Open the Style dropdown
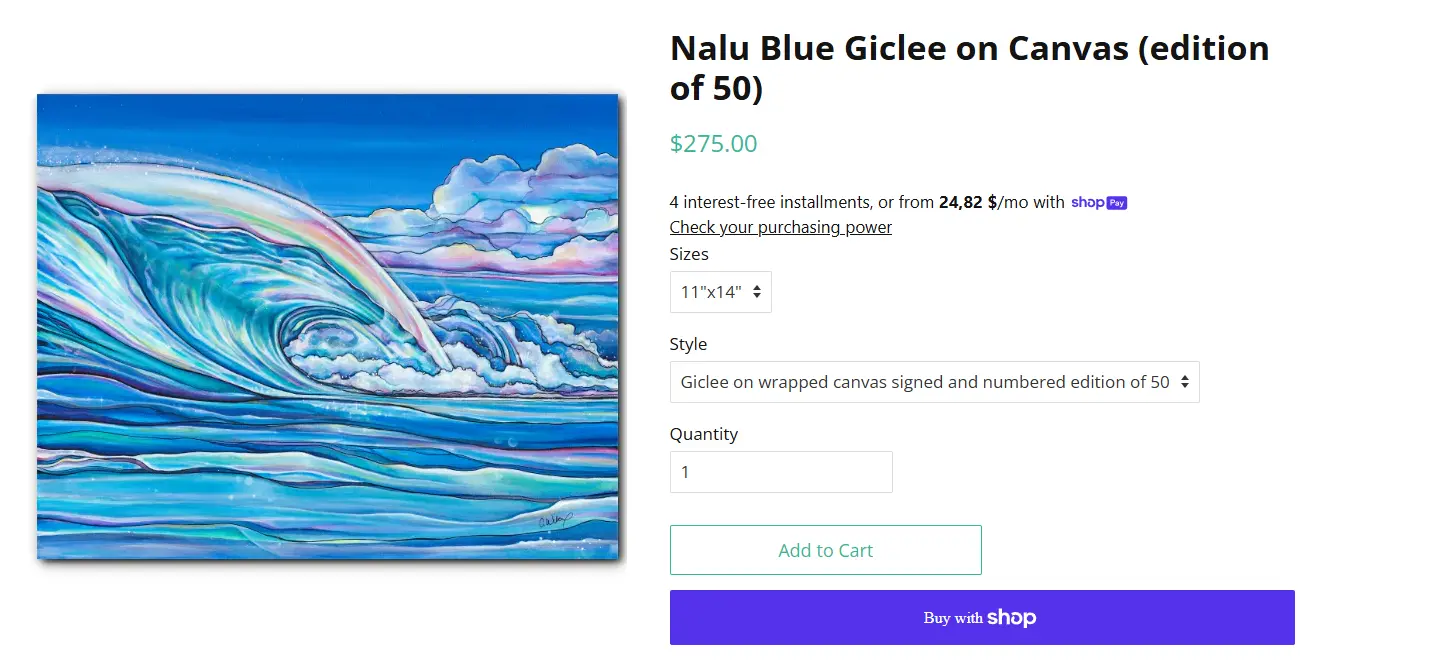 (x=934, y=381)
